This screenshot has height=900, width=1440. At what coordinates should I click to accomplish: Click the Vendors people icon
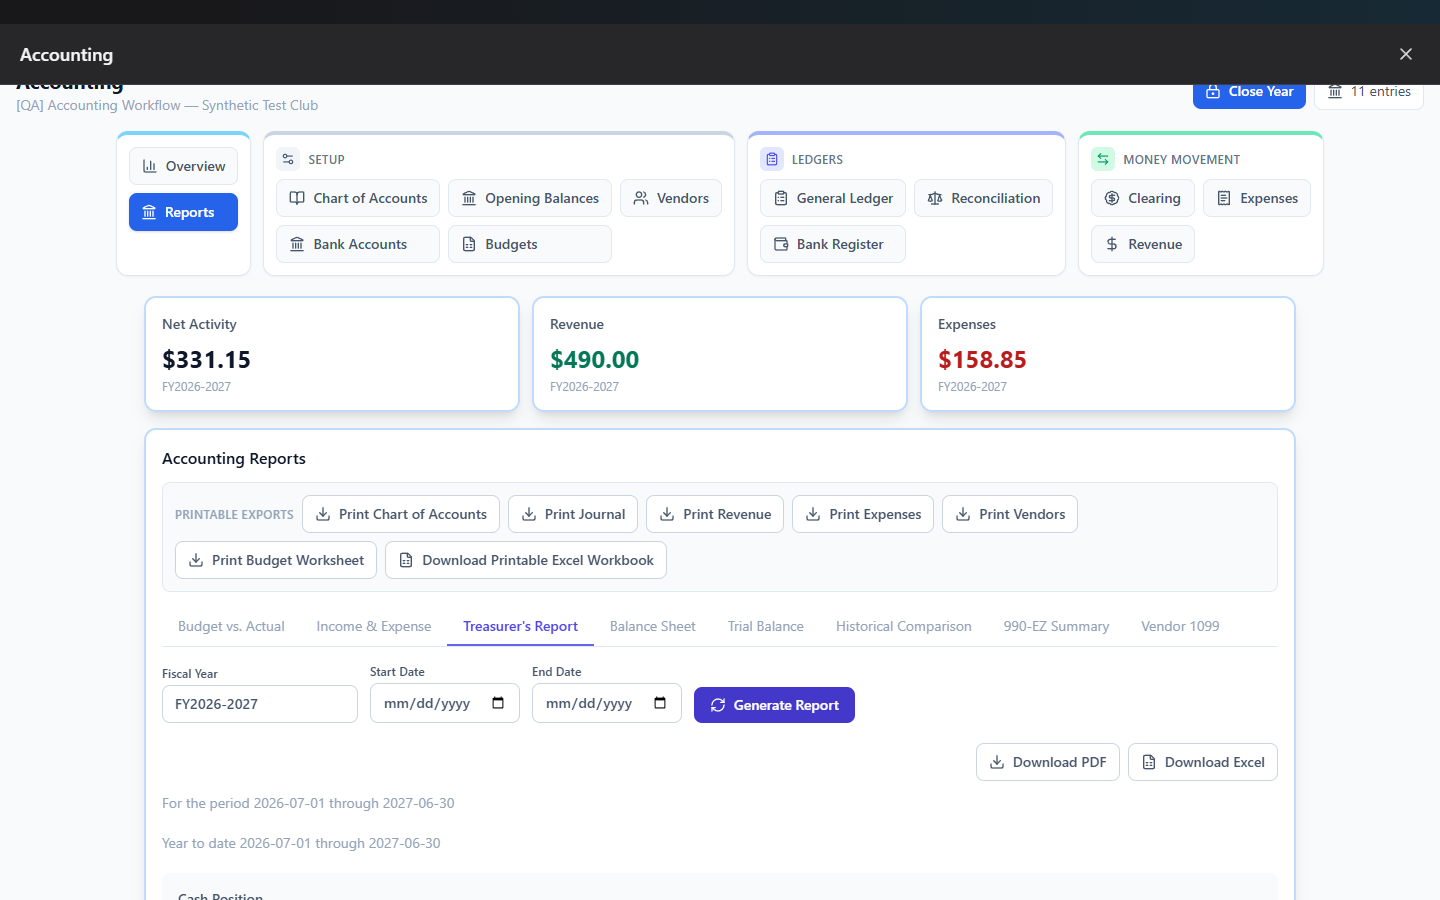641,198
